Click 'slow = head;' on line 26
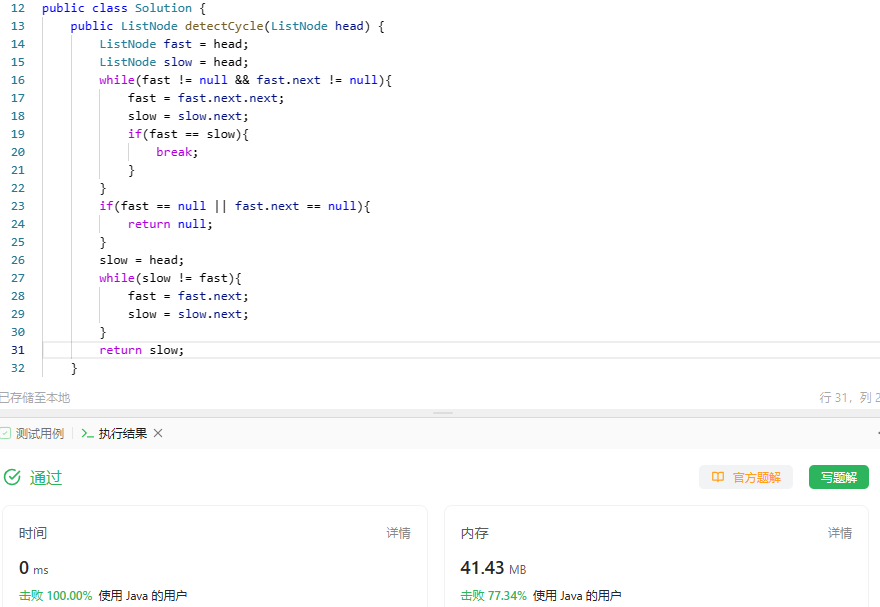880x607 pixels. [141, 260]
